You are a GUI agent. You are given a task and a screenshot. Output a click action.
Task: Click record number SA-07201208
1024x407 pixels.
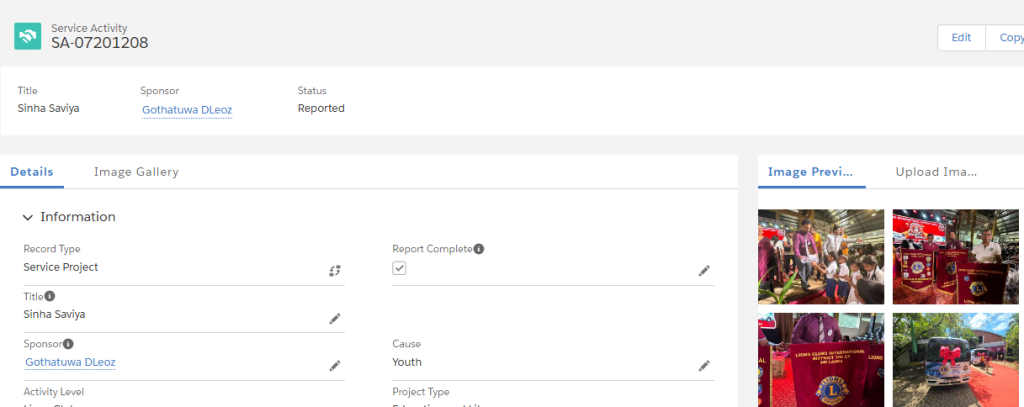(x=100, y=43)
